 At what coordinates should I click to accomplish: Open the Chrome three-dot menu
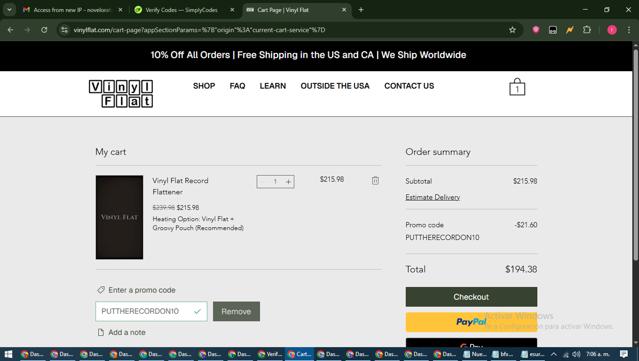[x=629, y=30]
